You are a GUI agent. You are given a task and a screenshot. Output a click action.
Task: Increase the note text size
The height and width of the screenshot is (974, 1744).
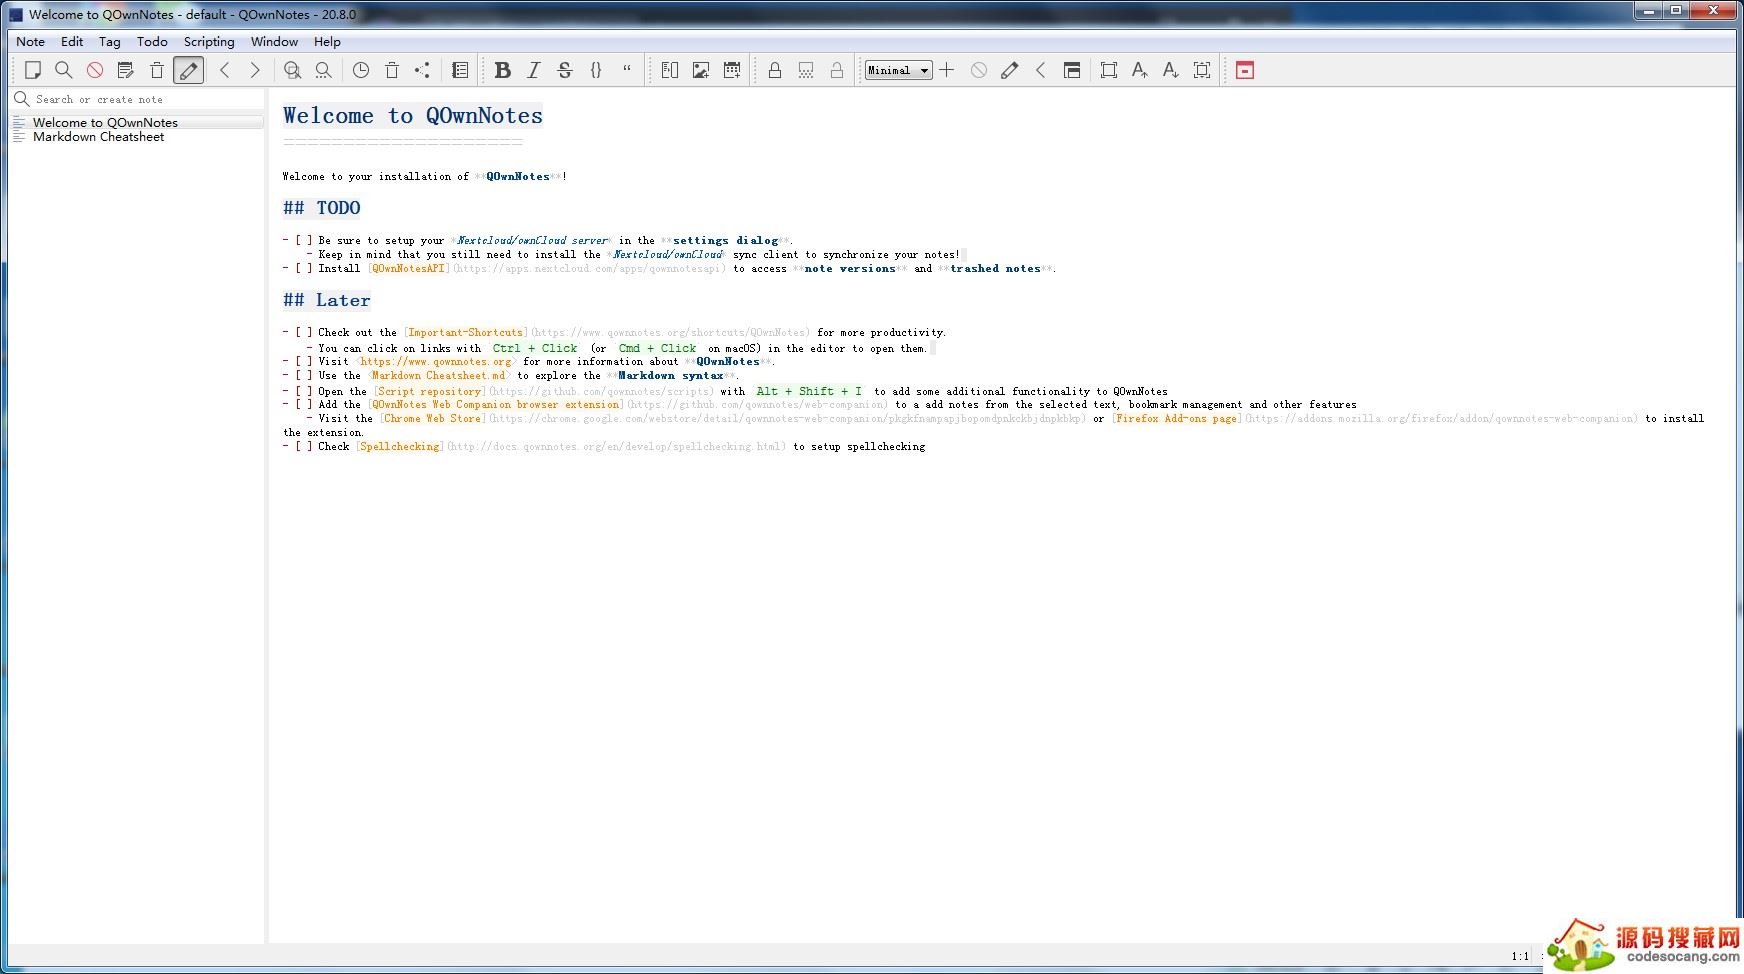pyautogui.click(x=1140, y=70)
